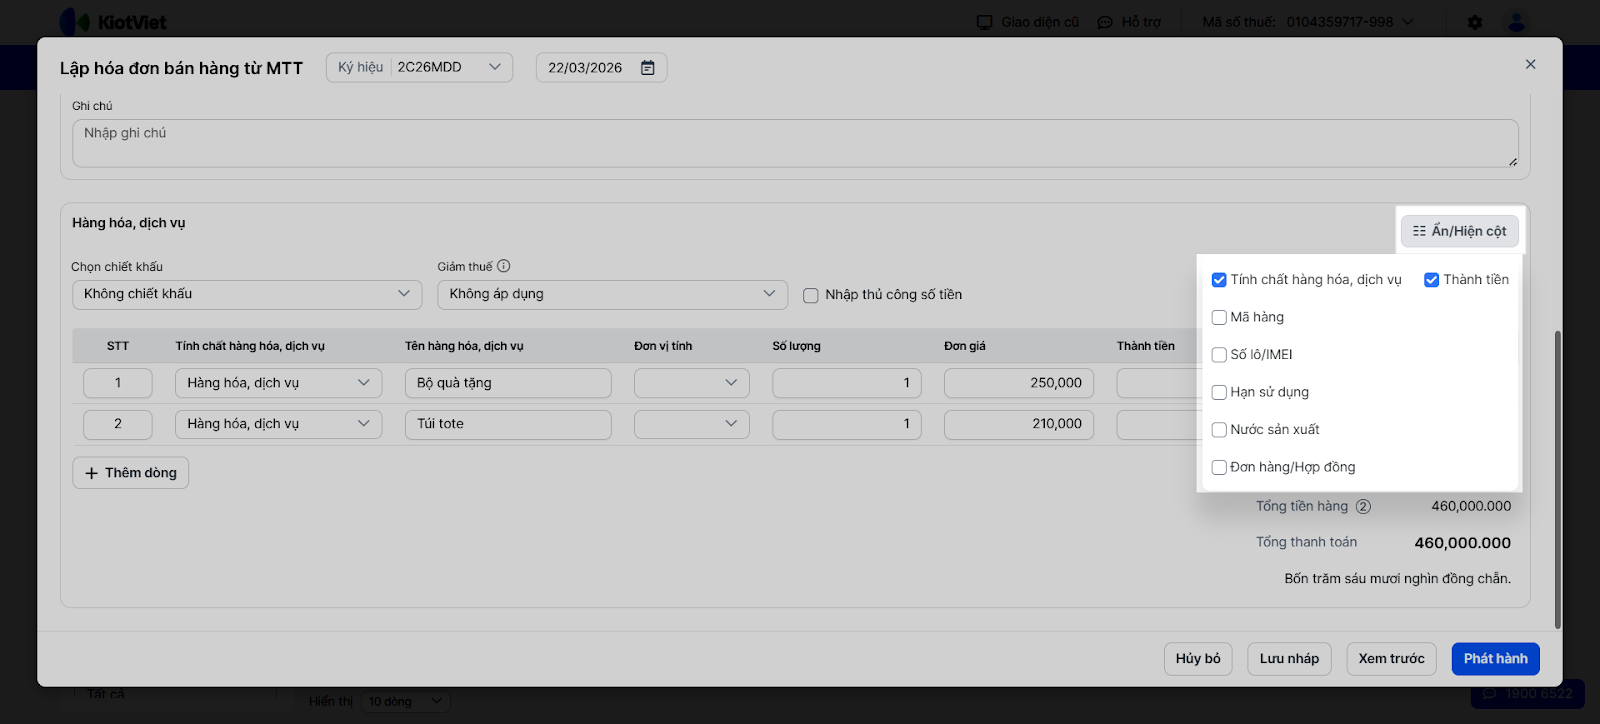Click the info icon next to Giảm thuế

504,266
